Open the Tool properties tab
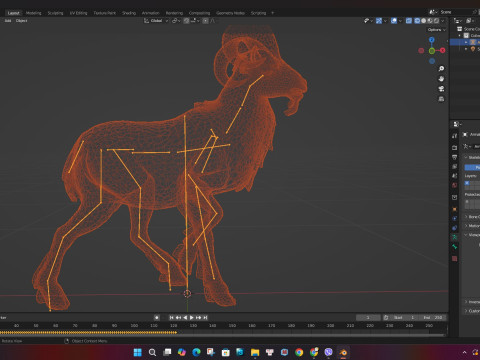 455,136
